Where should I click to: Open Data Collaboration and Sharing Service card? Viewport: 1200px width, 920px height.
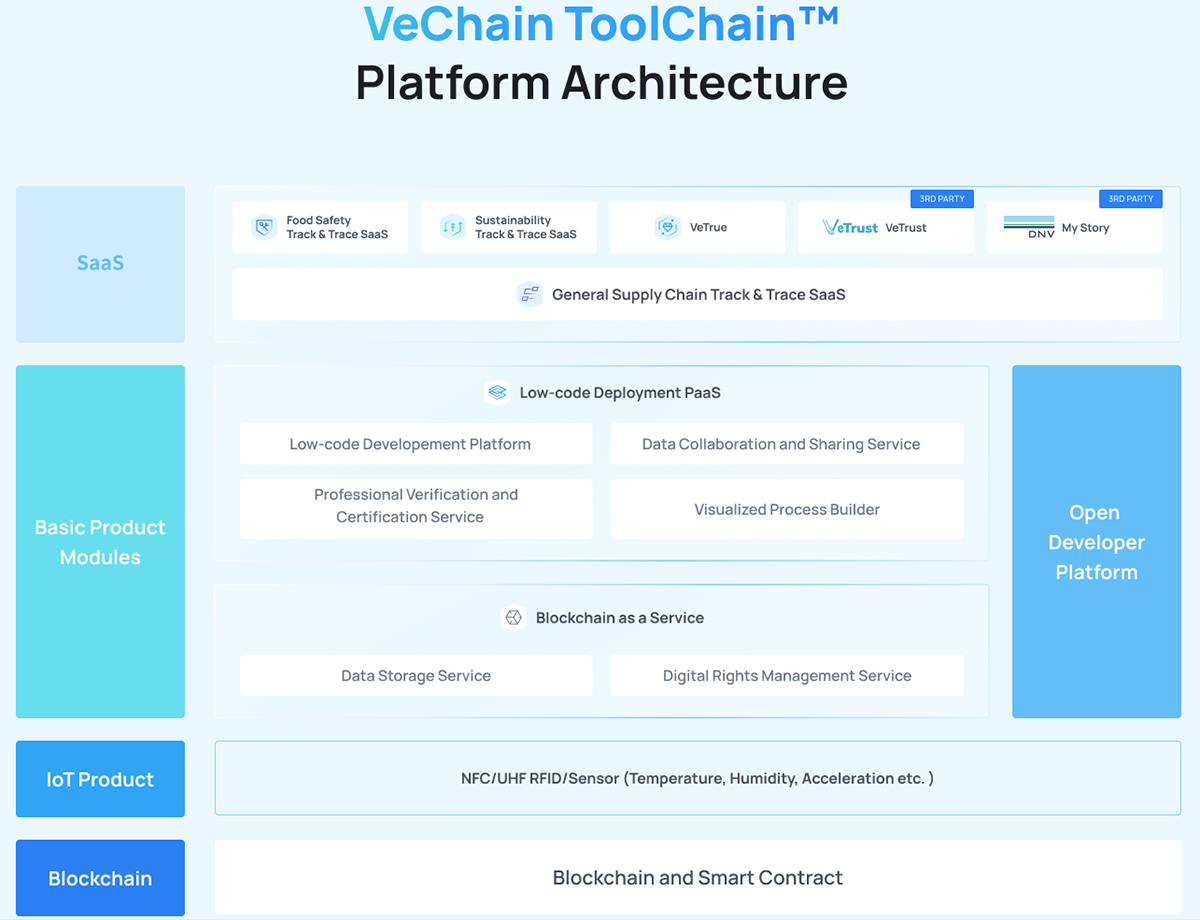tap(787, 444)
